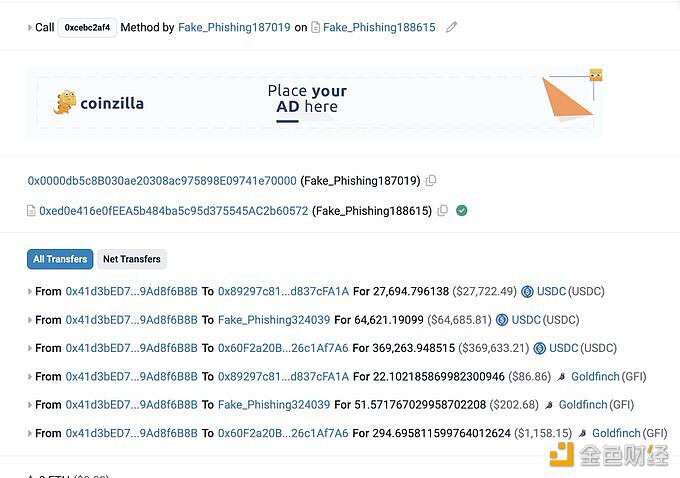Click the 0xcebc2af4 method ID badge
The height and width of the screenshot is (478, 680).
(x=88, y=28)
